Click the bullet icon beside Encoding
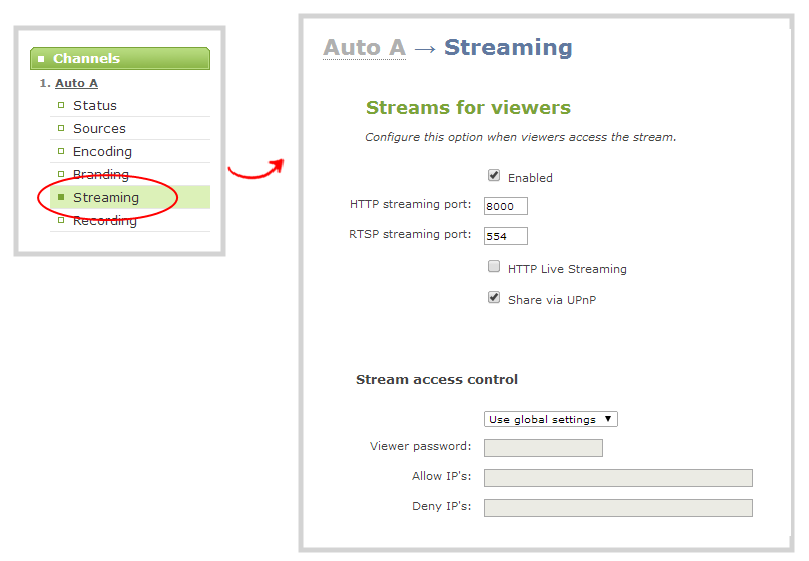809x561 pixels. pos(61,151)
